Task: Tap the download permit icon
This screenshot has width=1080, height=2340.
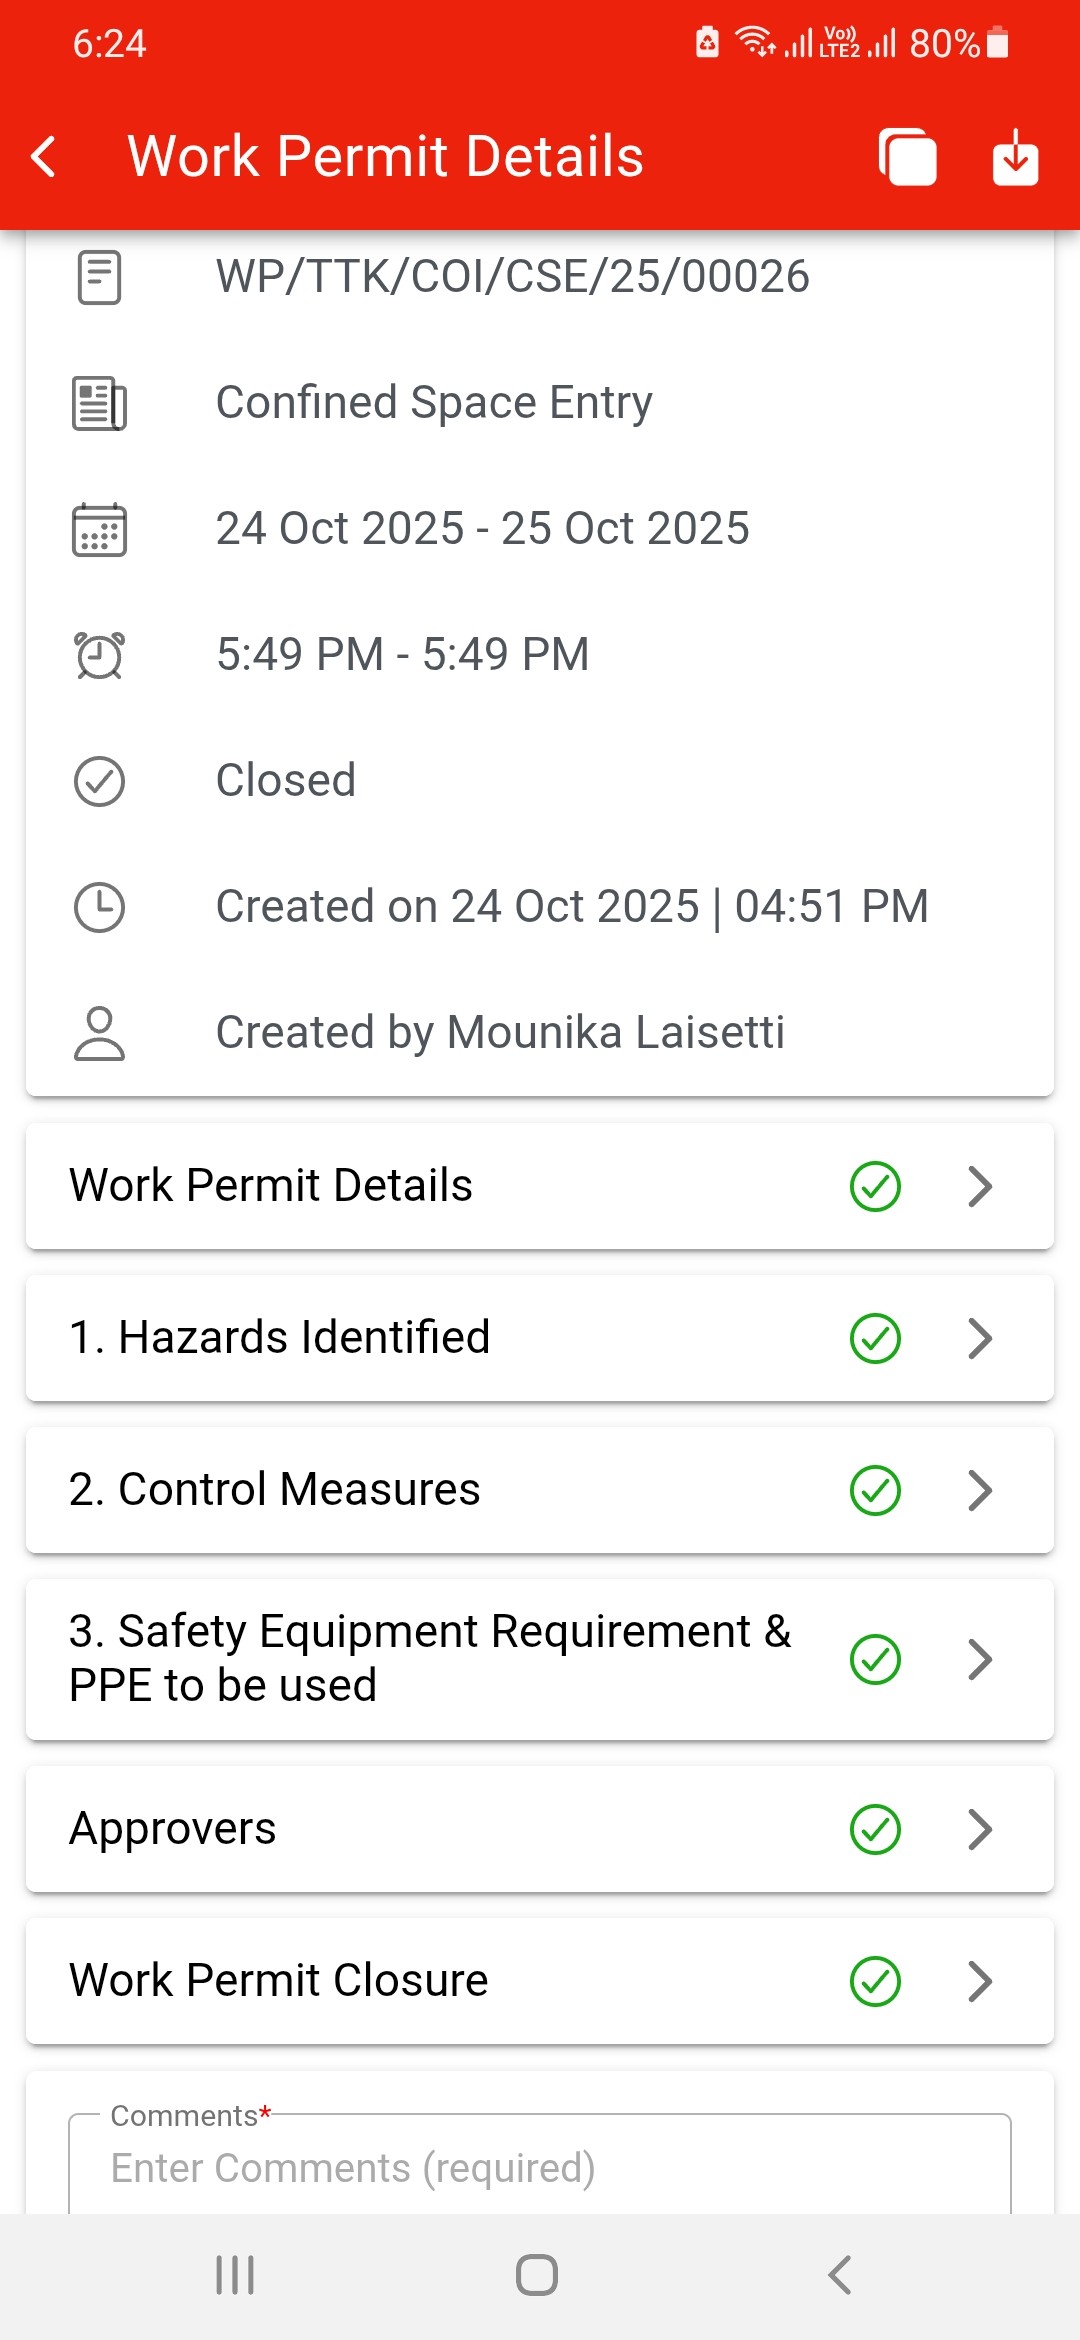Action: [x=1015, y=157]
